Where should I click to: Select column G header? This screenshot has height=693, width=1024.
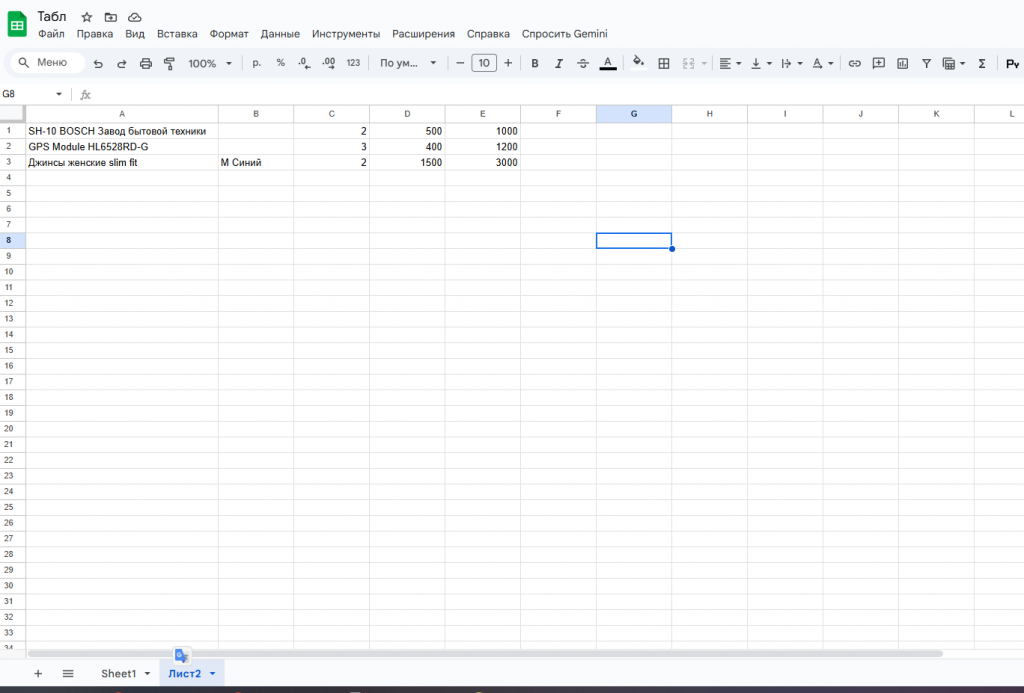(x=633, y=114)
